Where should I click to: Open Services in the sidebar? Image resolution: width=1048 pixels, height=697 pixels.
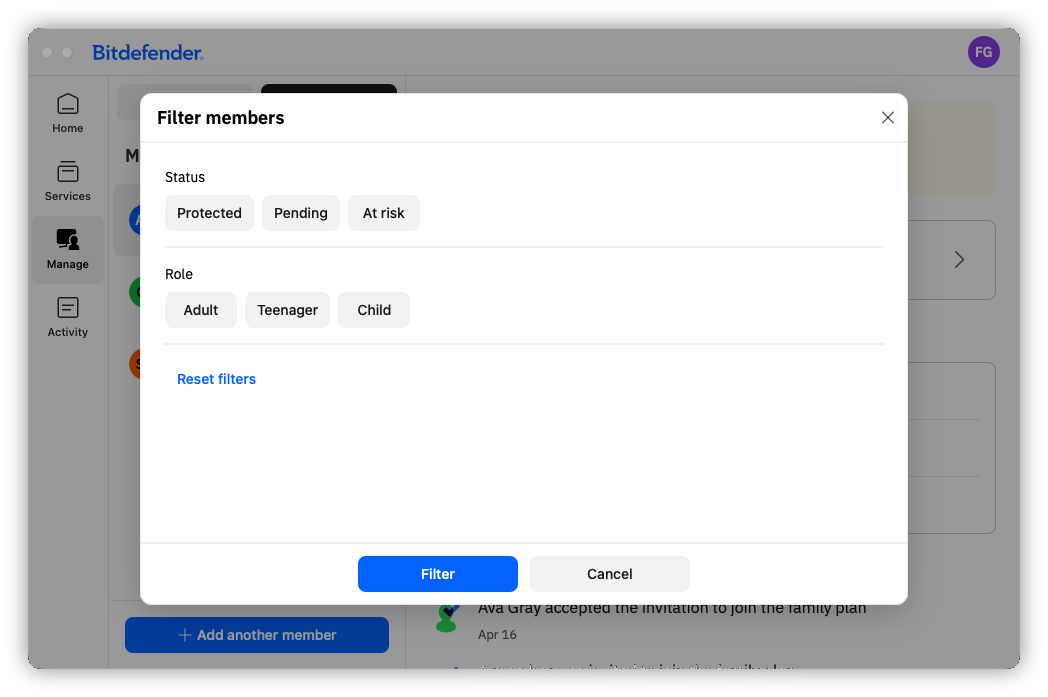(68, 182)
